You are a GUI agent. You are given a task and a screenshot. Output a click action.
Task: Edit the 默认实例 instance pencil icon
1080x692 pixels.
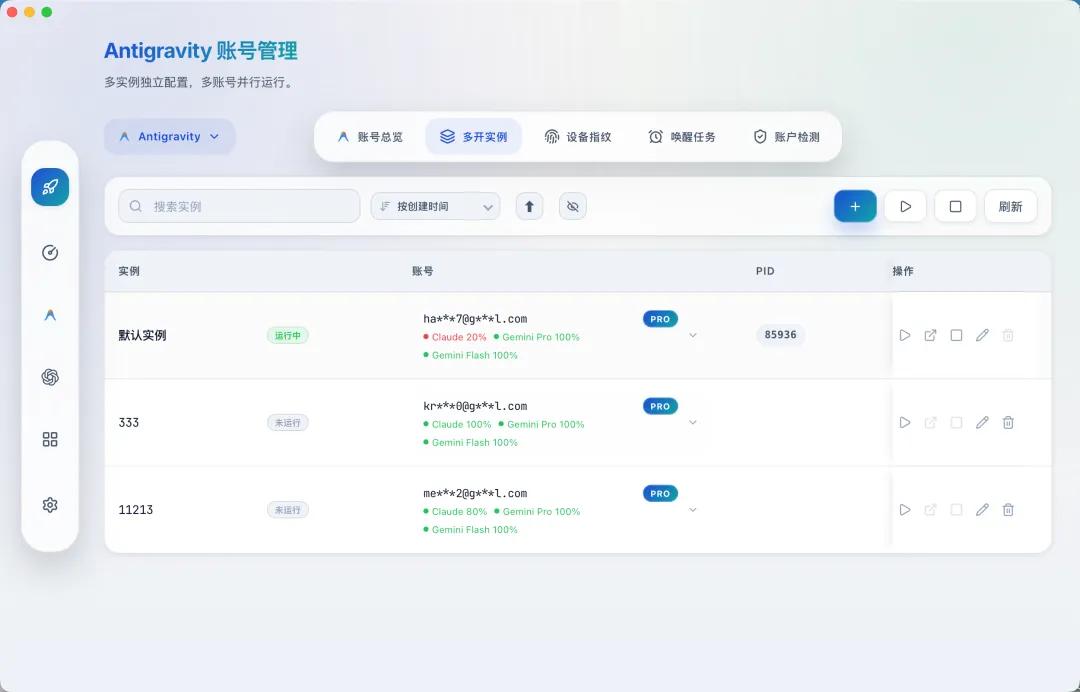coord(982,335)
